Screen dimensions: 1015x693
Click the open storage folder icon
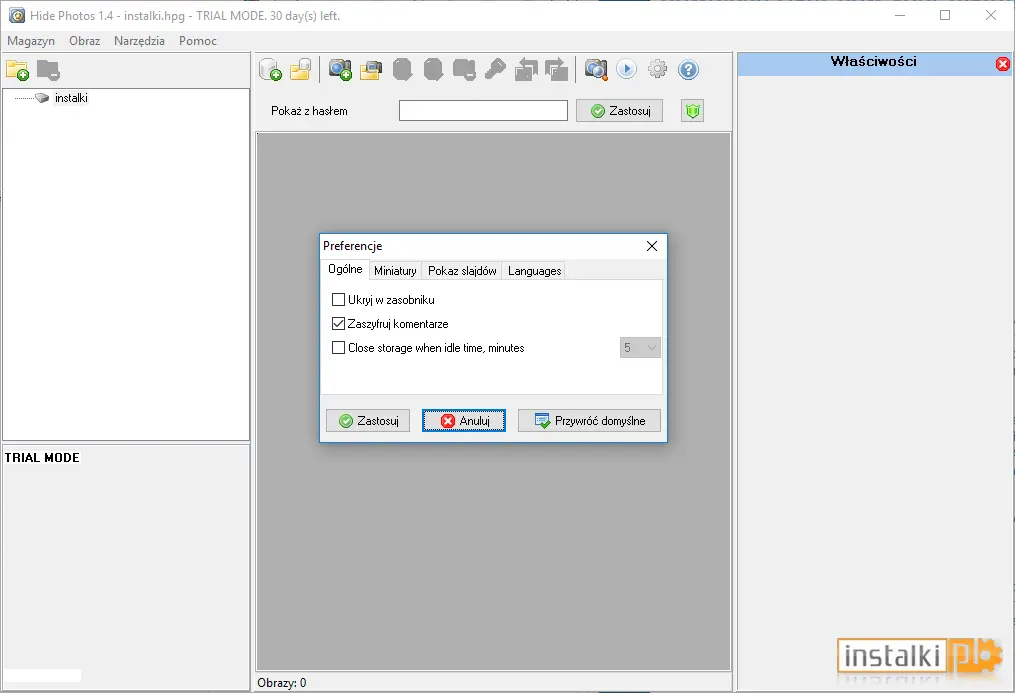pos(300,69)
